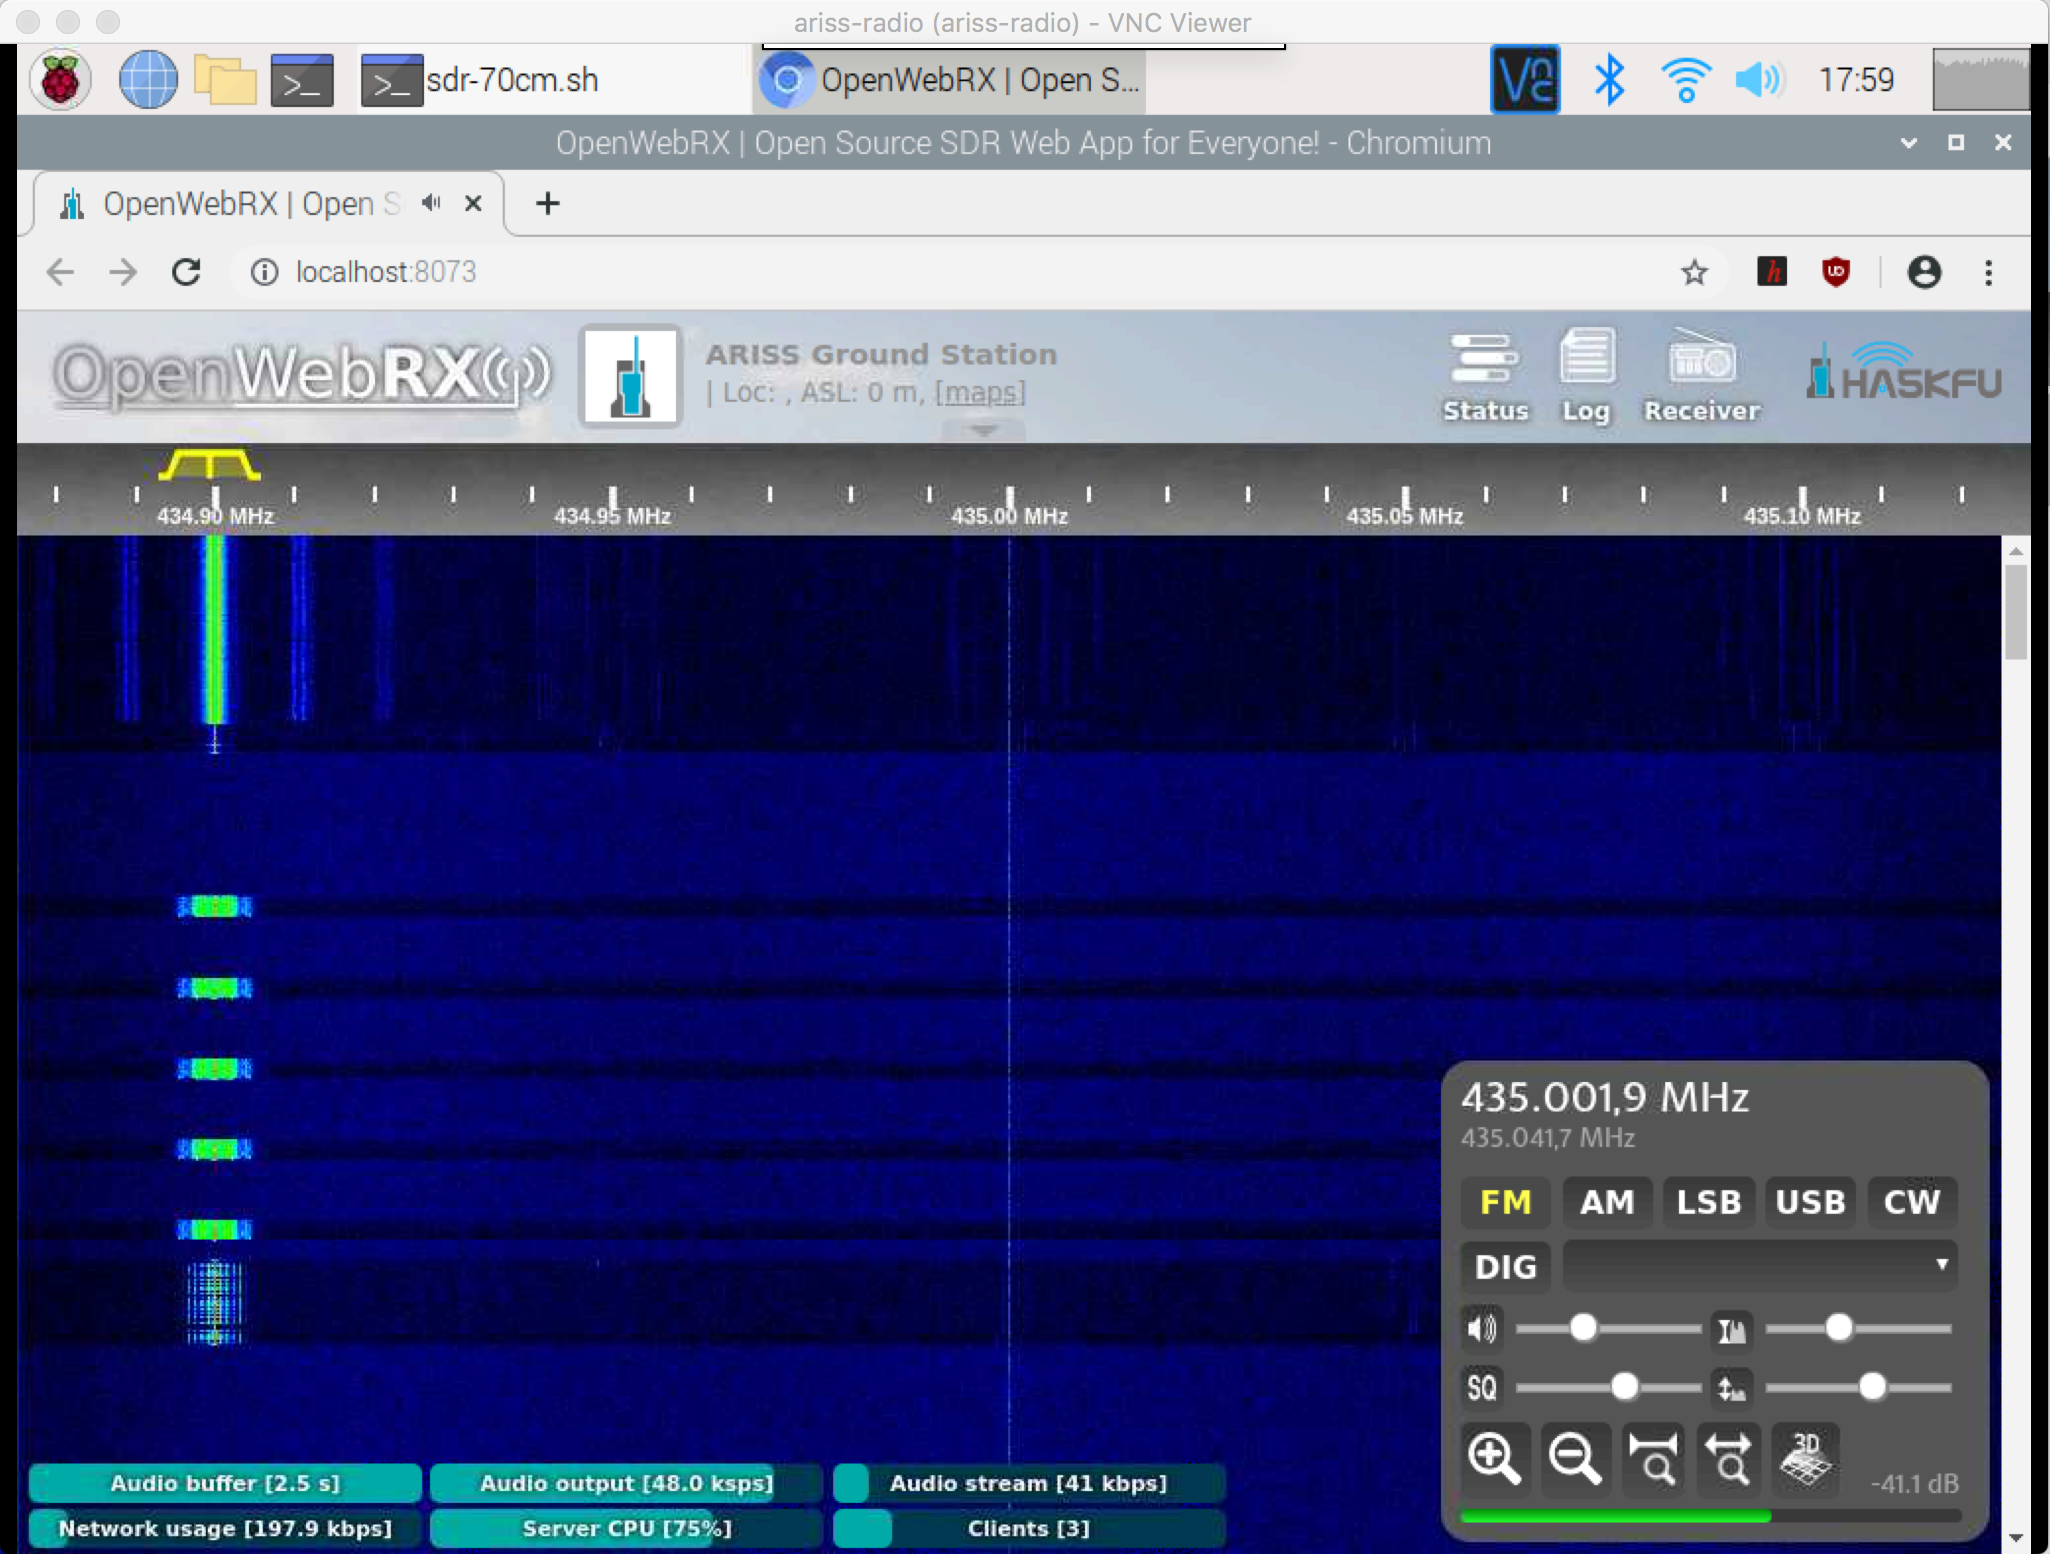Mute audio with the speaker icon

tap(1482, 1329)
